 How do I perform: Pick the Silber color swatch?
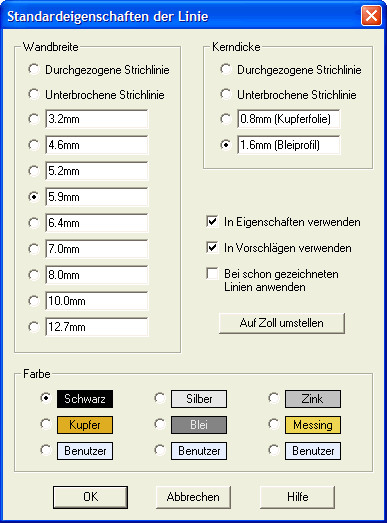point(199,399)
